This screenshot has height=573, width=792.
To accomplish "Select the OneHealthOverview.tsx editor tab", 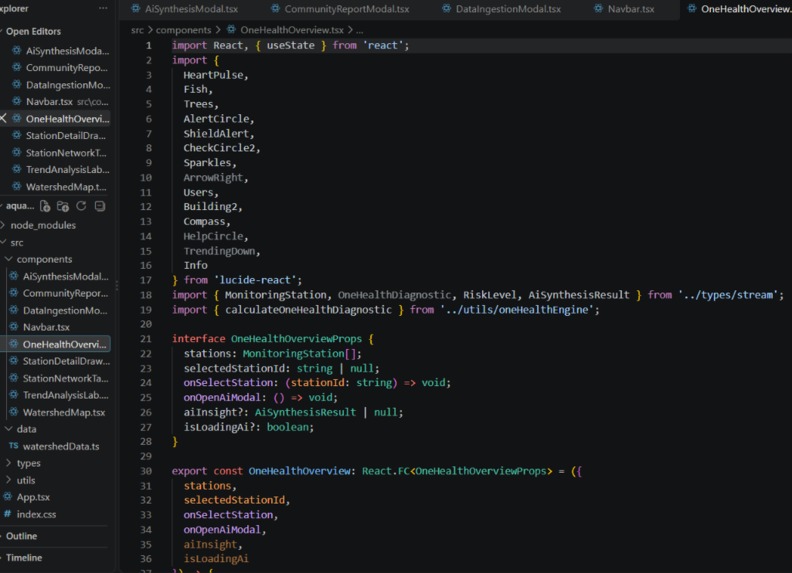I will (739, 9).
